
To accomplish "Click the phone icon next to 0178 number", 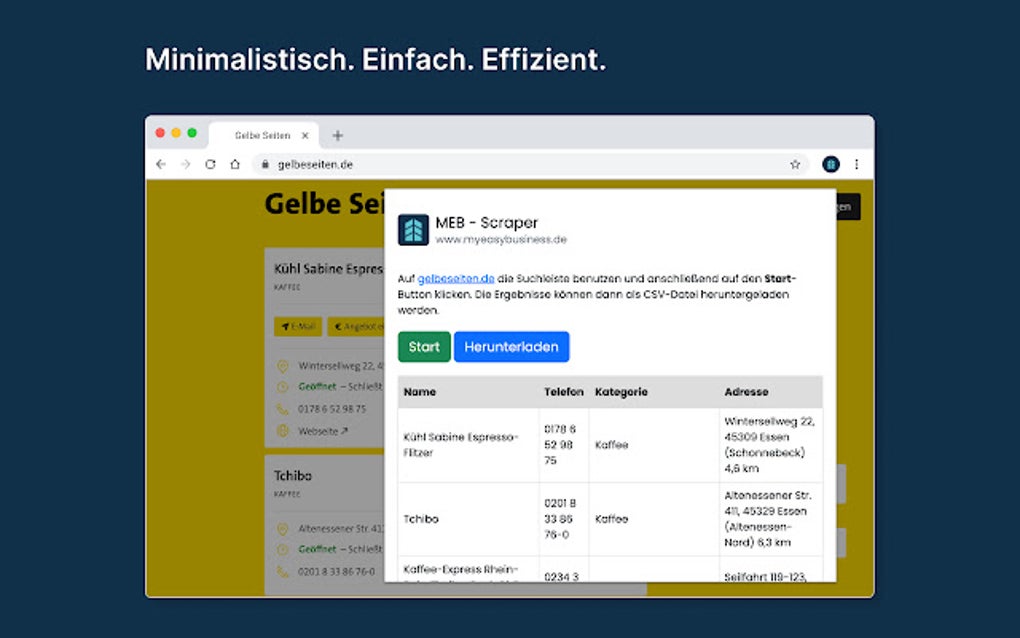I will click(281, 408).
